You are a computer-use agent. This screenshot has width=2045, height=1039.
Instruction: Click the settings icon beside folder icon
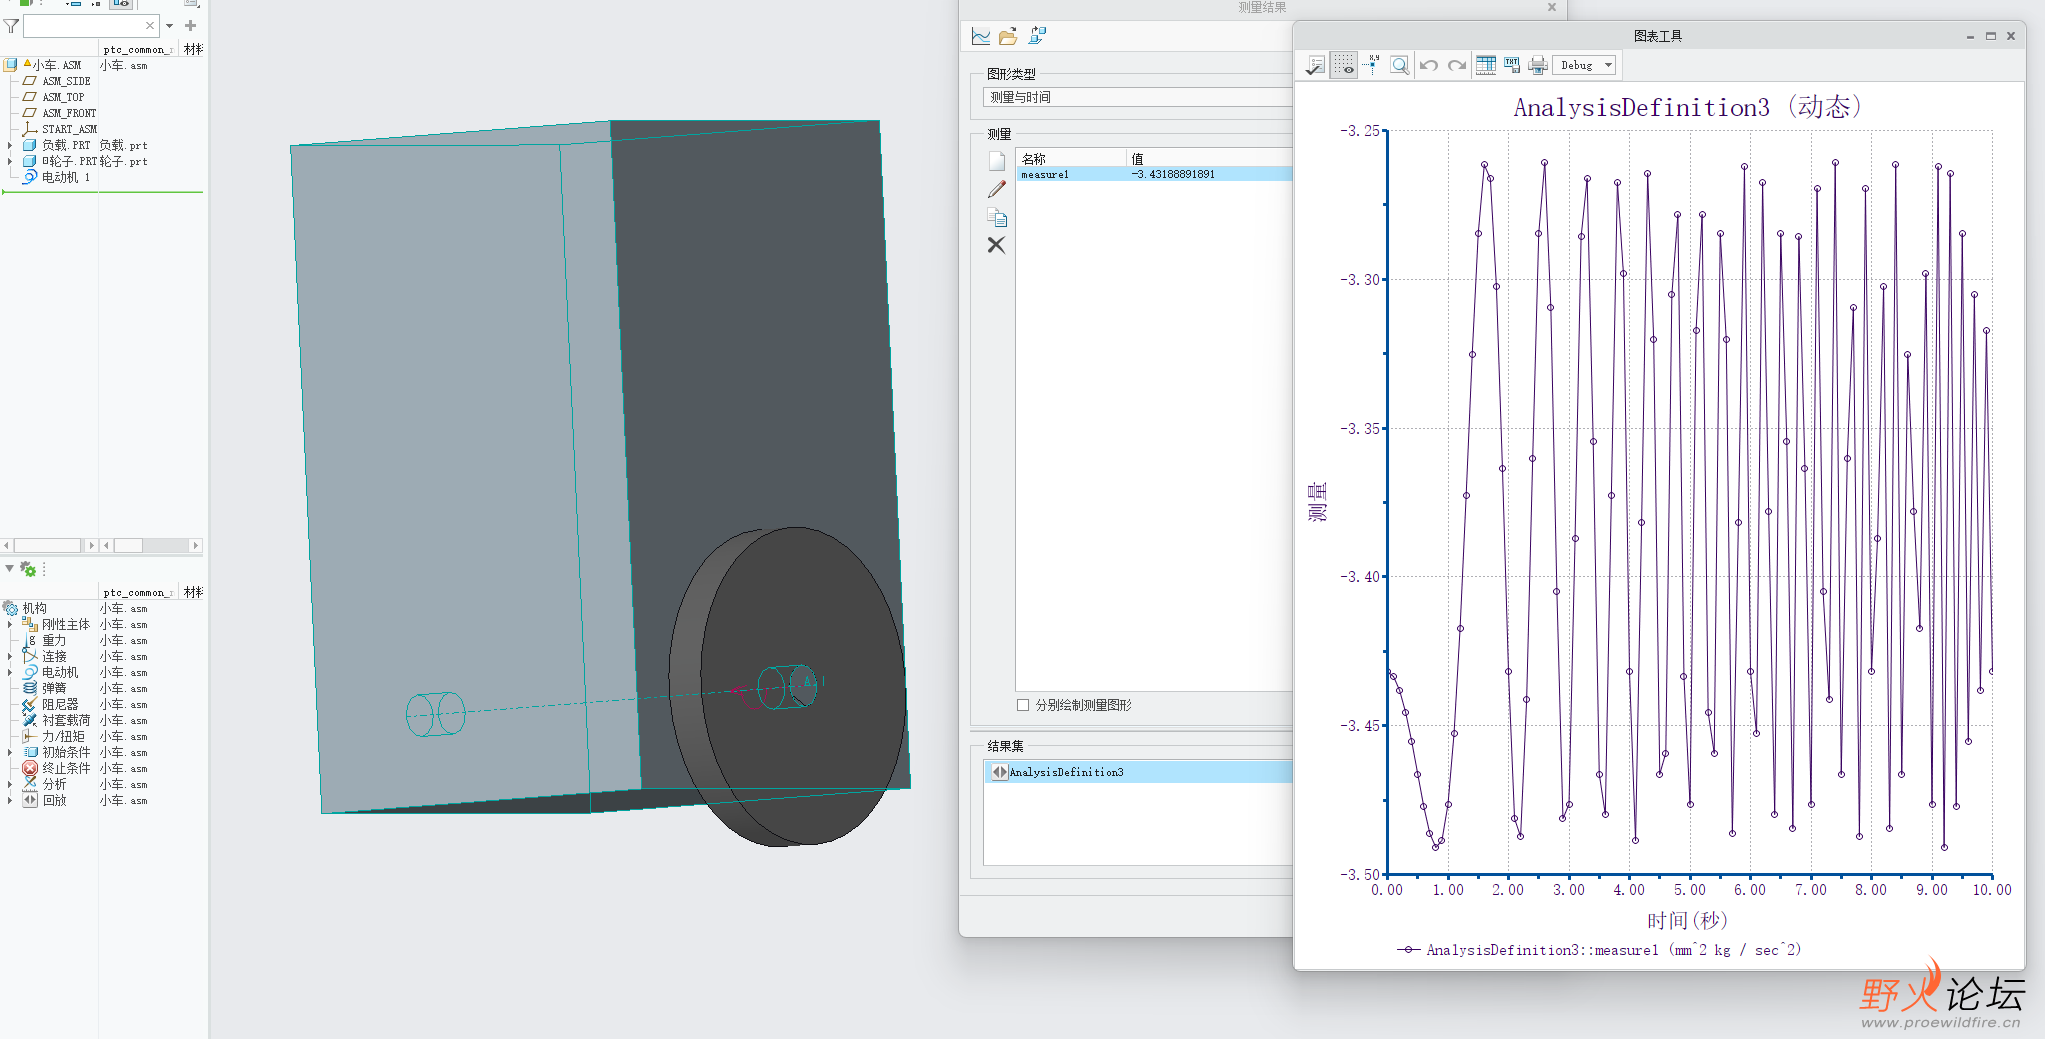1037,37
